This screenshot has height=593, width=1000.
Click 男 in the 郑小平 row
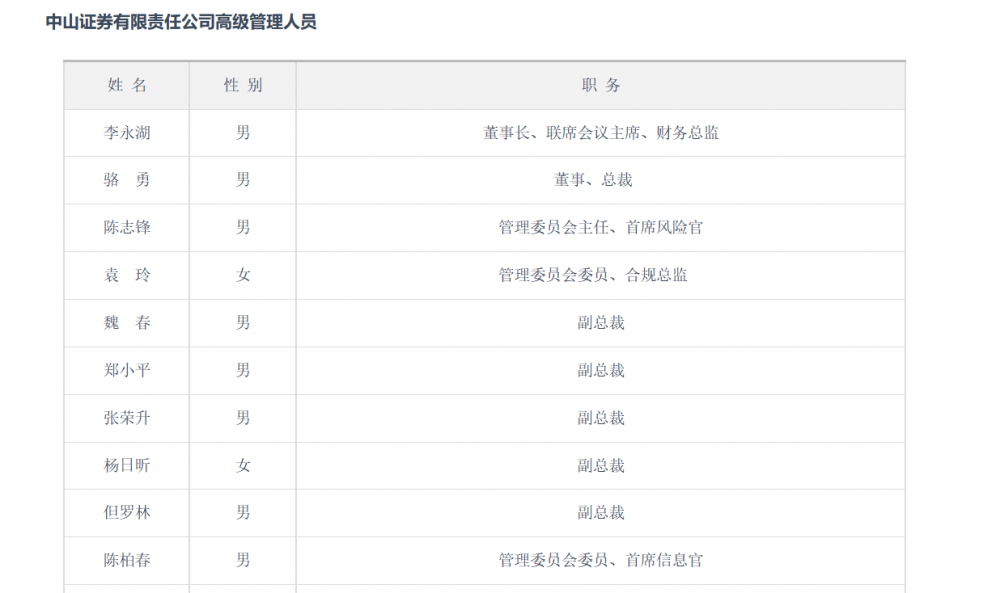243,370
